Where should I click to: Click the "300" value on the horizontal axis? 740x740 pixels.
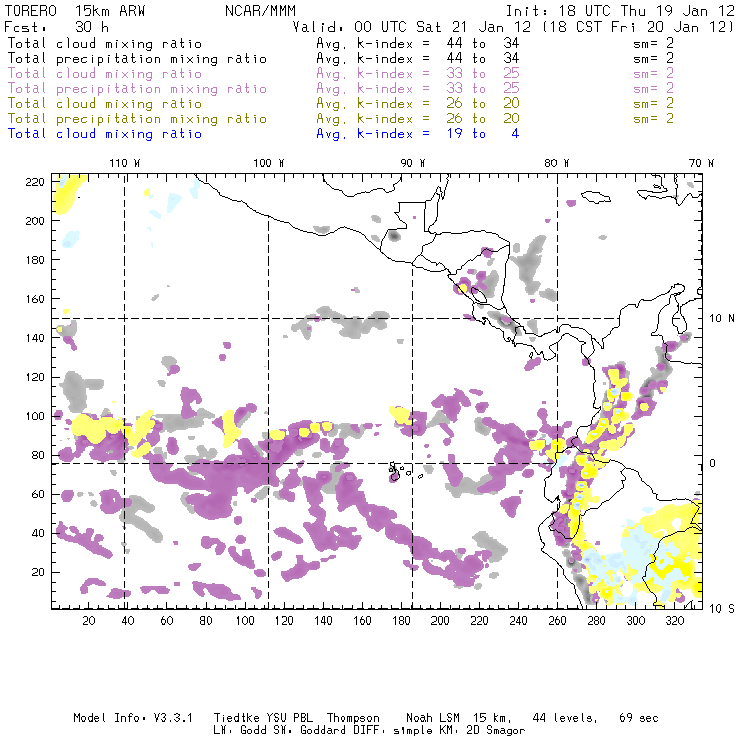click(x=636, y=621)
